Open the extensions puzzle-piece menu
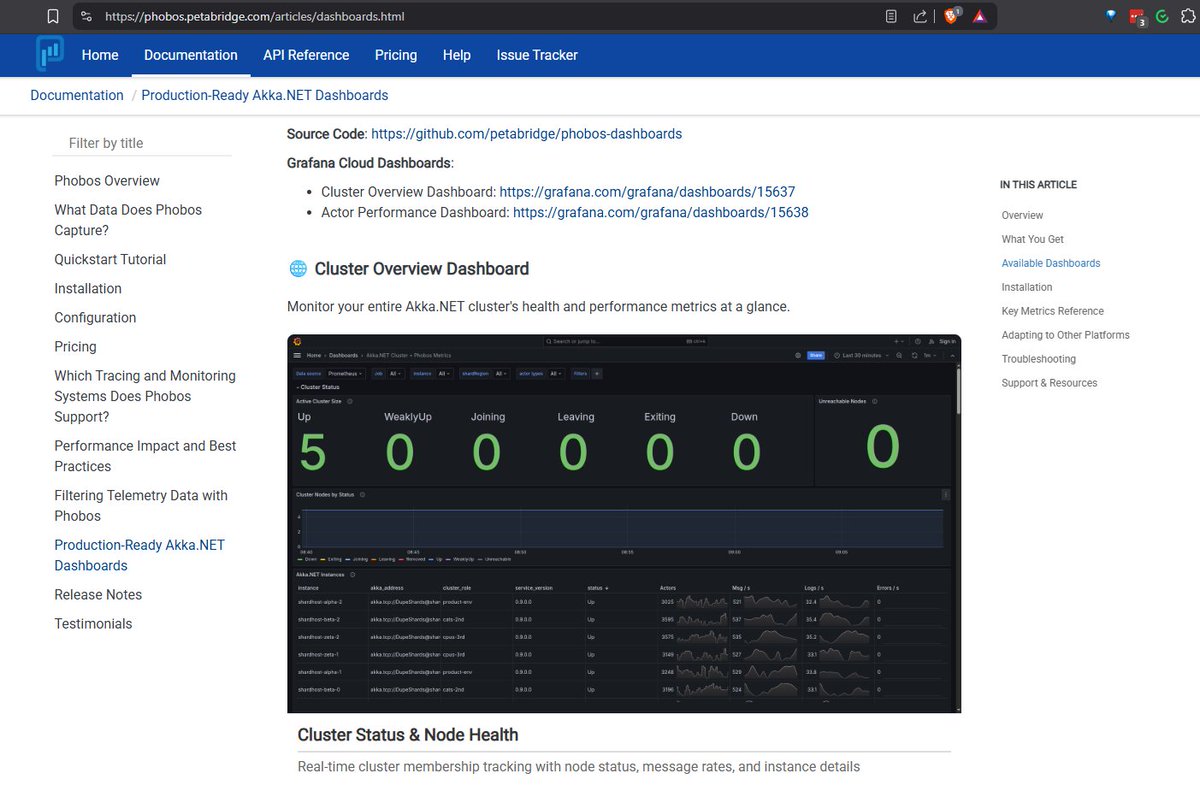The width and height of the screenshot is (1200, 797). [x=1187, y=16]
